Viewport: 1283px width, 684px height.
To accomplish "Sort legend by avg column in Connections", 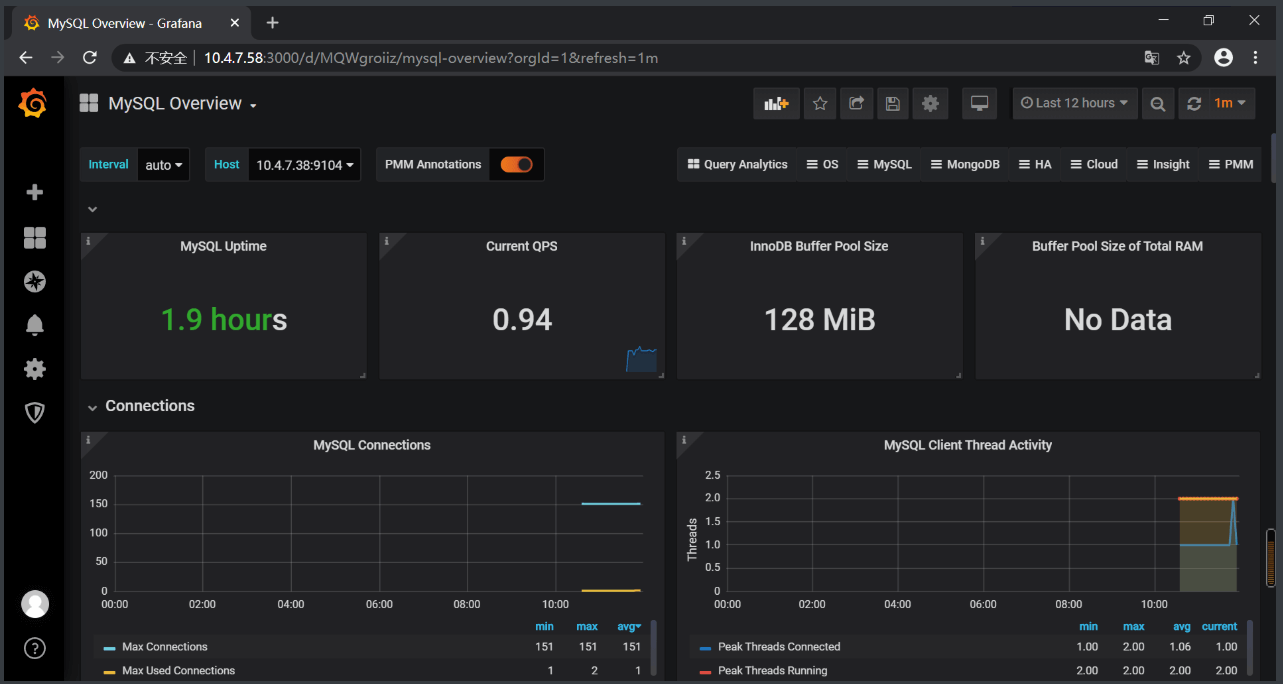I will coord(628,627).
